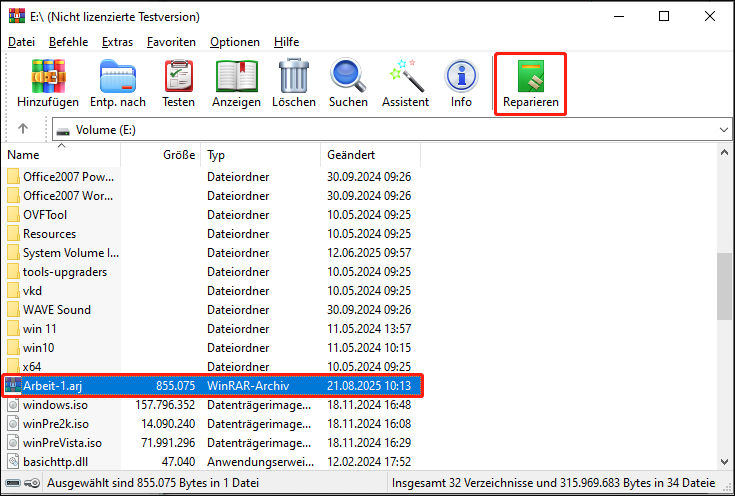Click the WinRAR-Archiv type cell
Image resolution: width=735 pixels, height=496 pixels.
pyautogui.click(x=248, y=386)
